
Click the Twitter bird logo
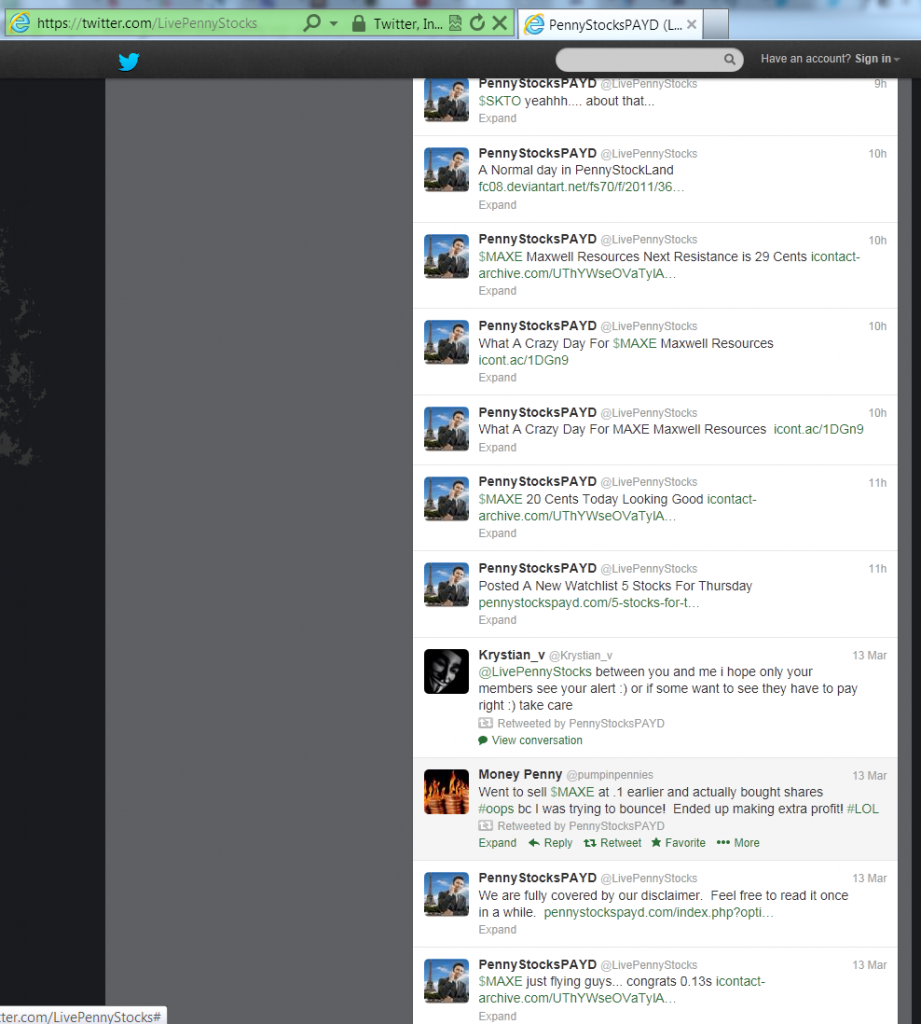click(x=128, y=62)
